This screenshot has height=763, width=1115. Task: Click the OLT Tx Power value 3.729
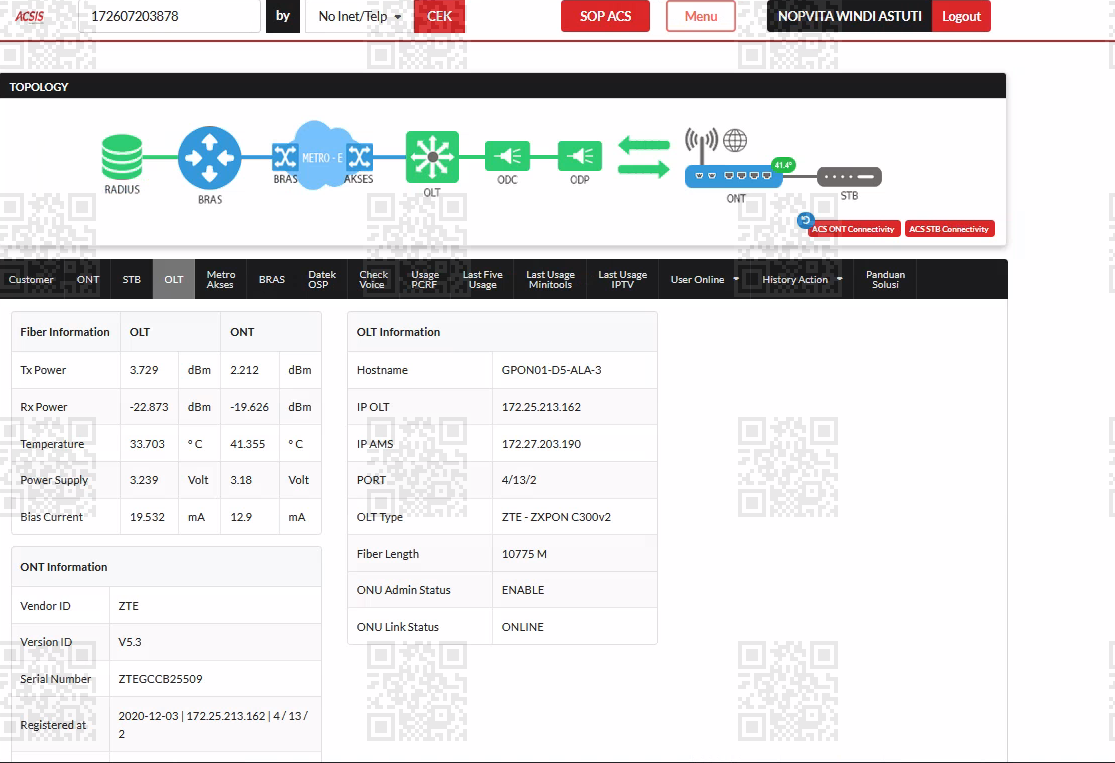[144, 370]
